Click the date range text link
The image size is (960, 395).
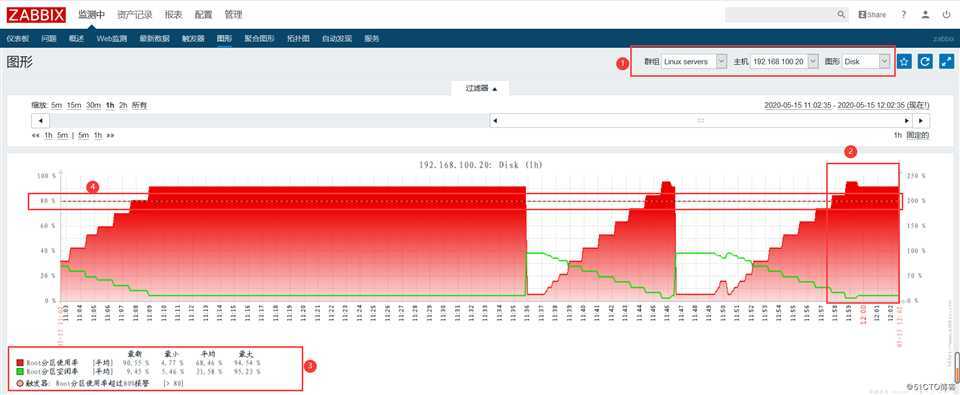847,105
